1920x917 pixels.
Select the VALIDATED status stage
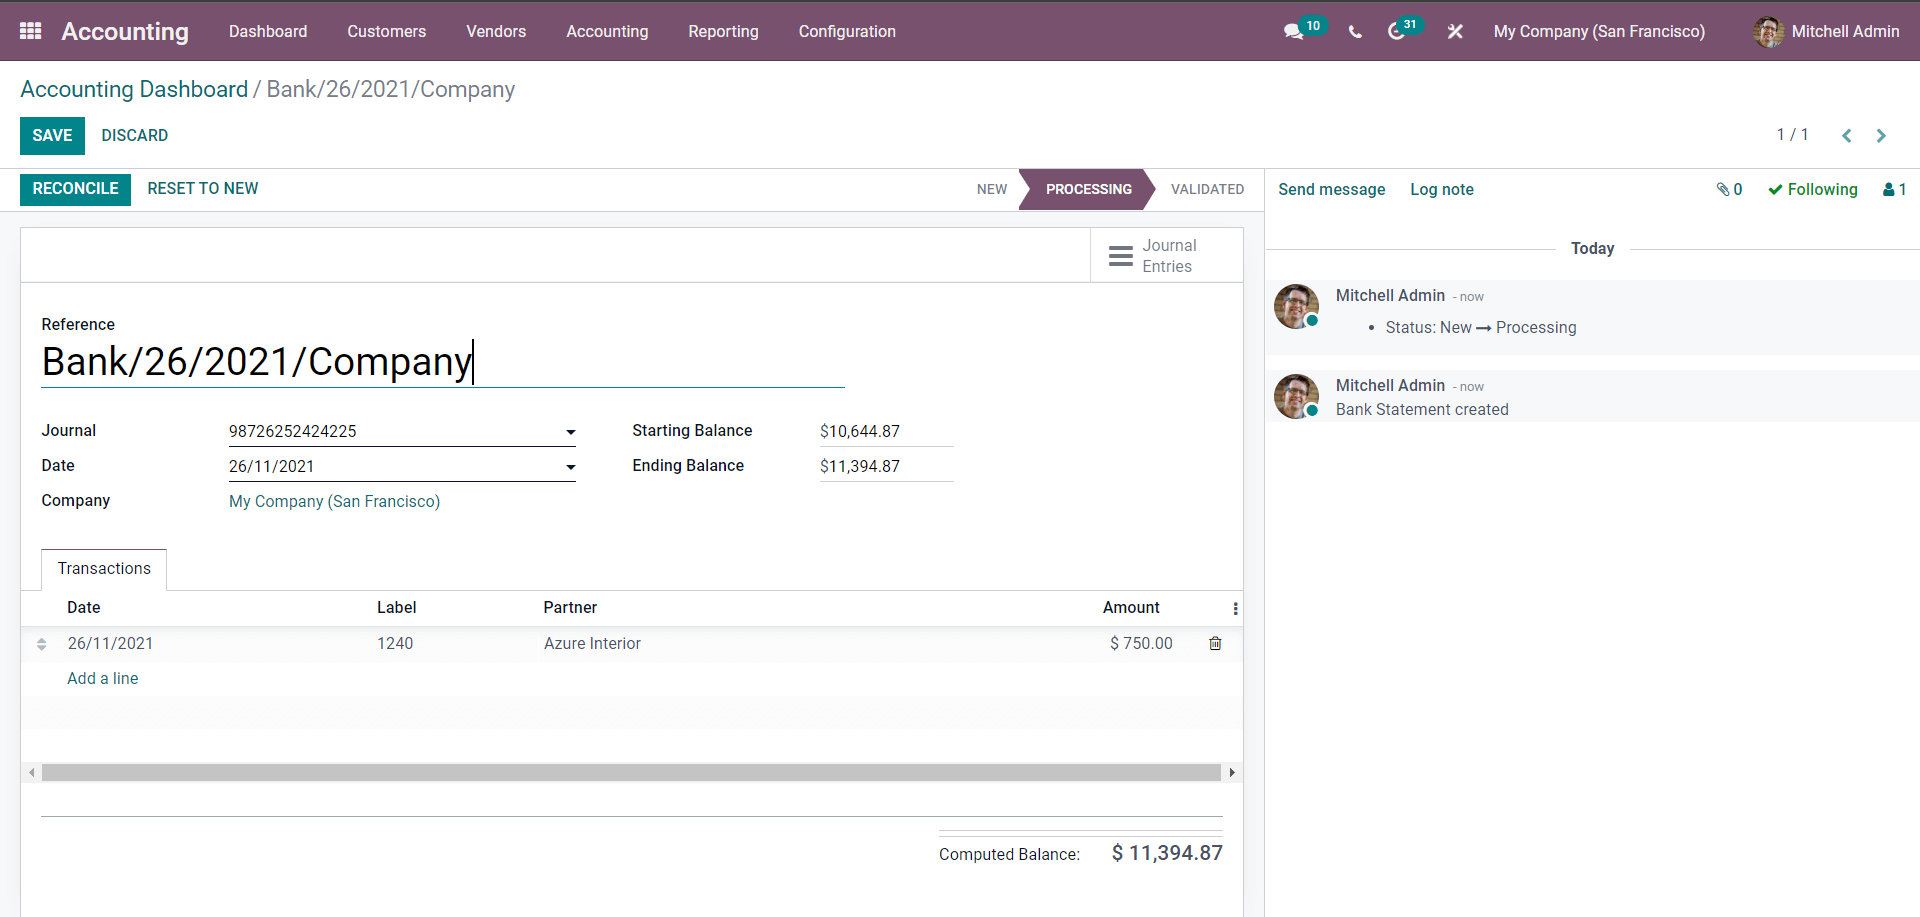point(1207,190)
